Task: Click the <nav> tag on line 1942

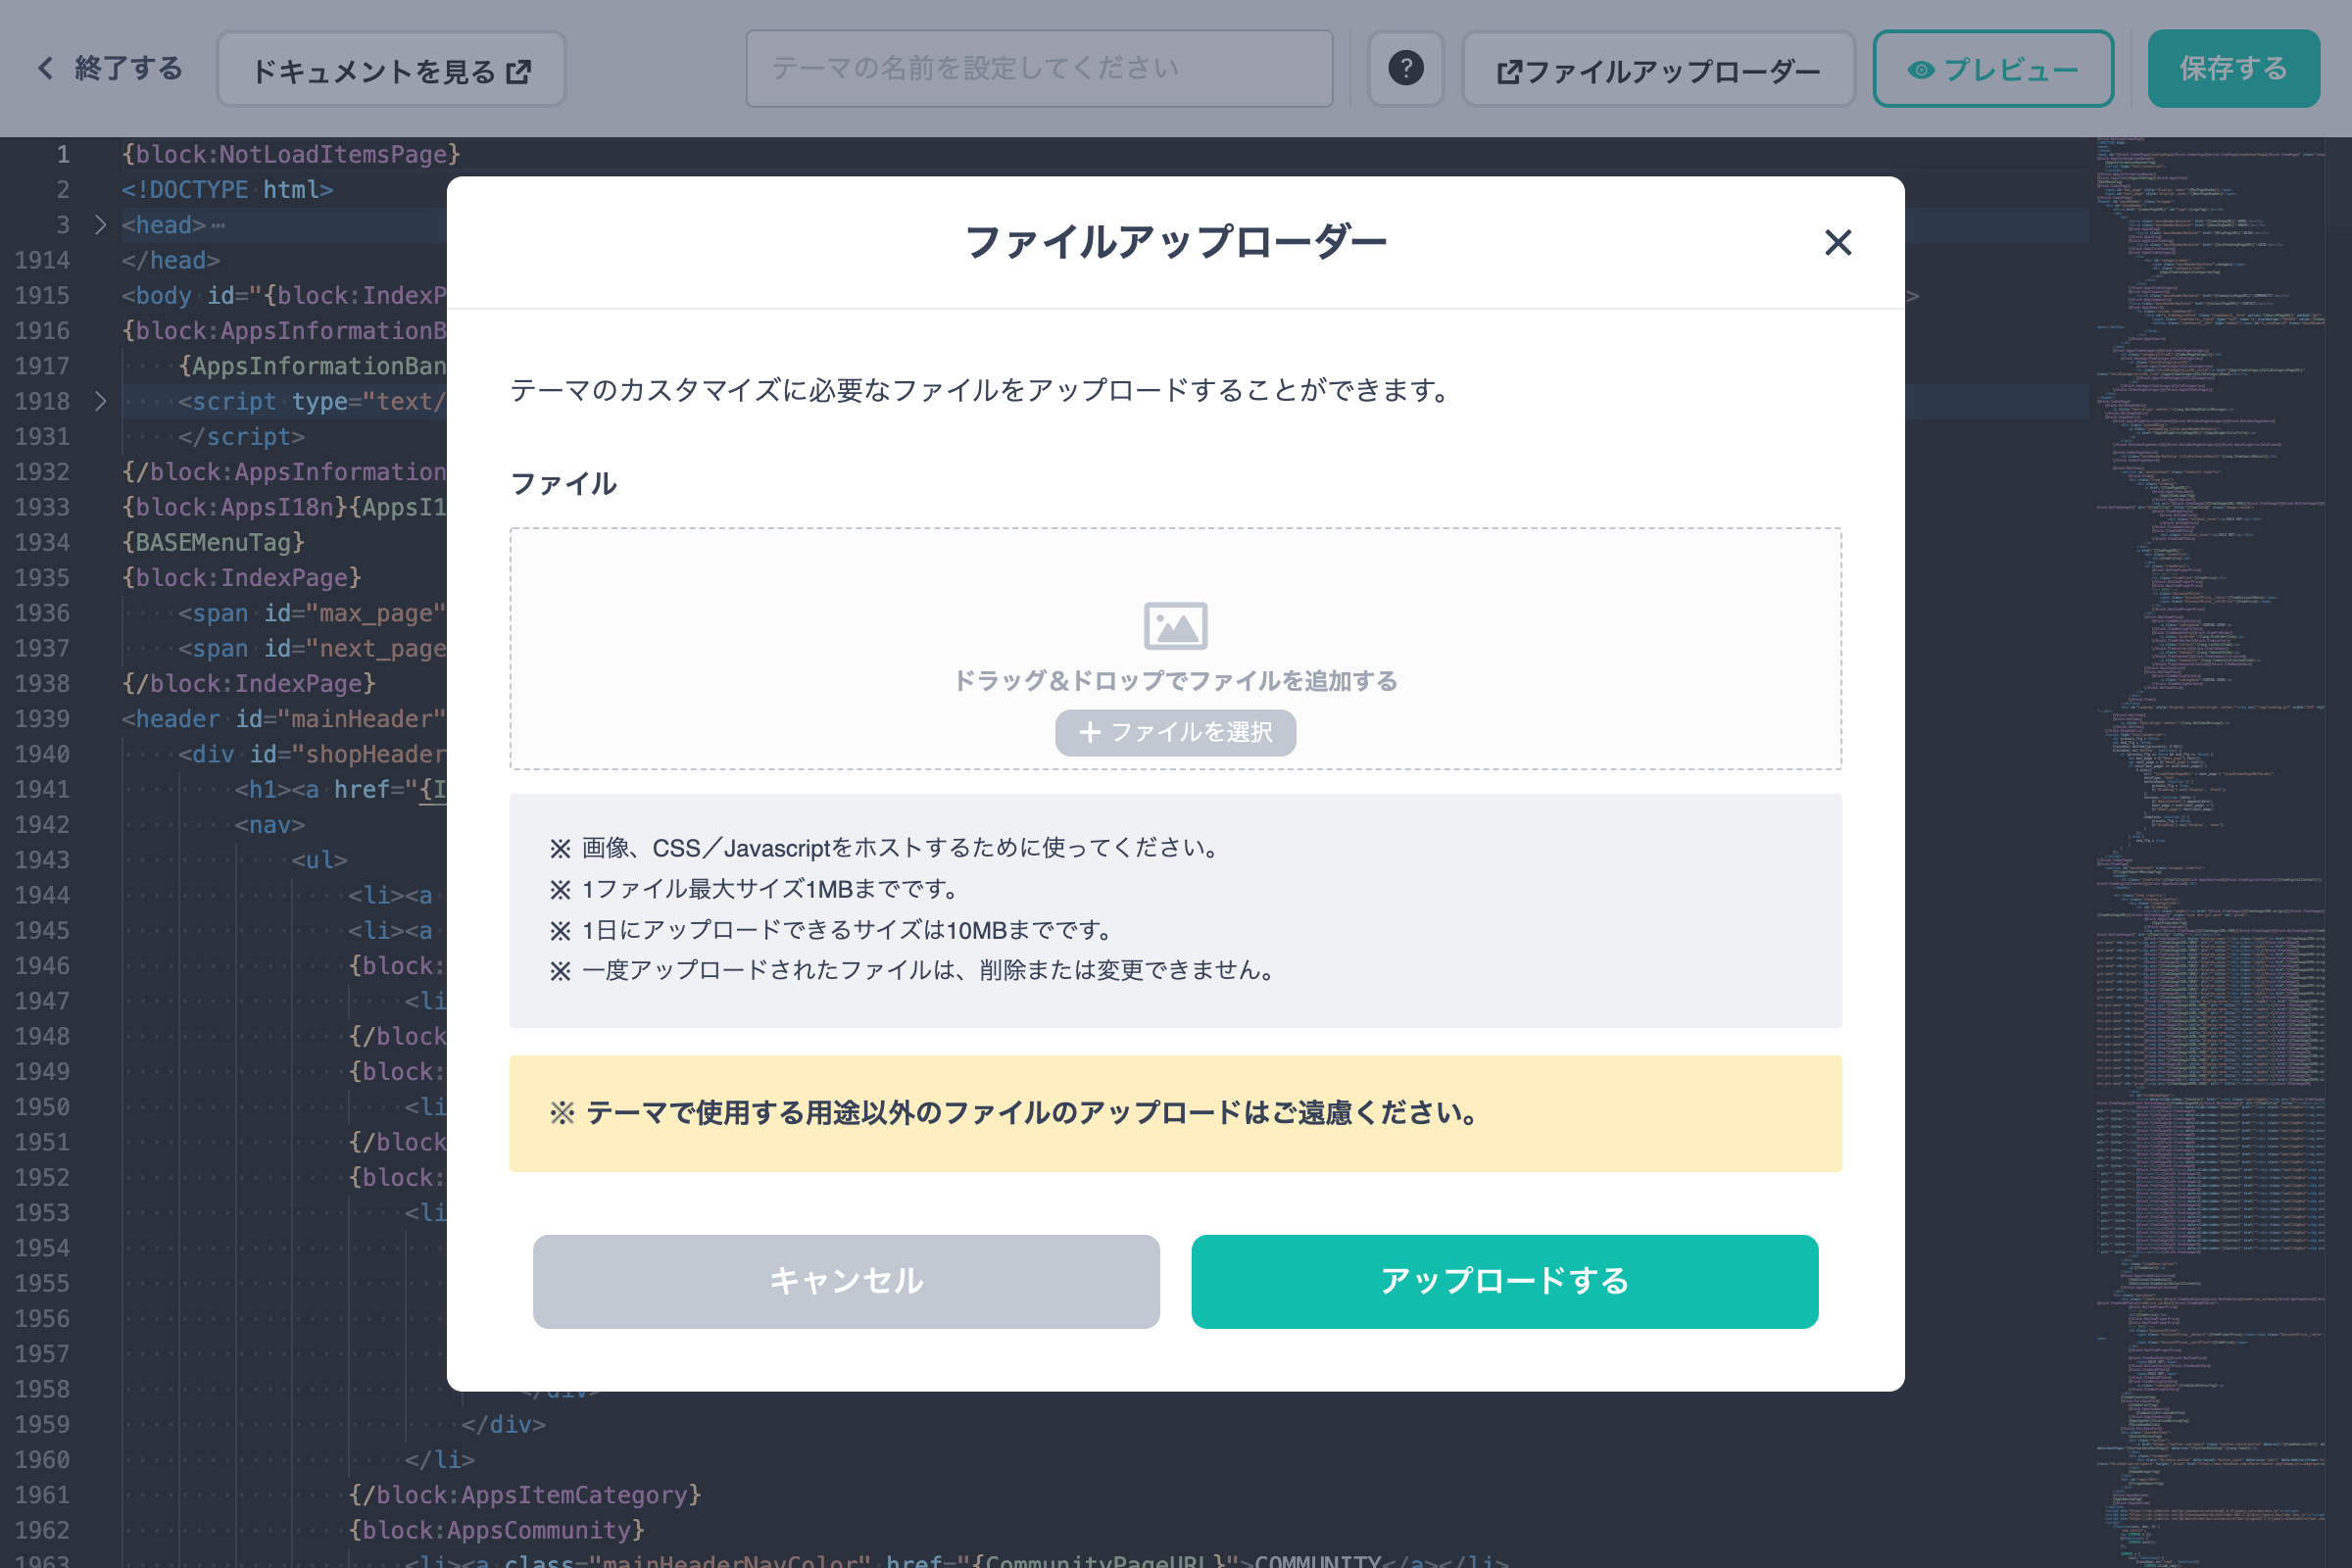Action: coord(270,824)
